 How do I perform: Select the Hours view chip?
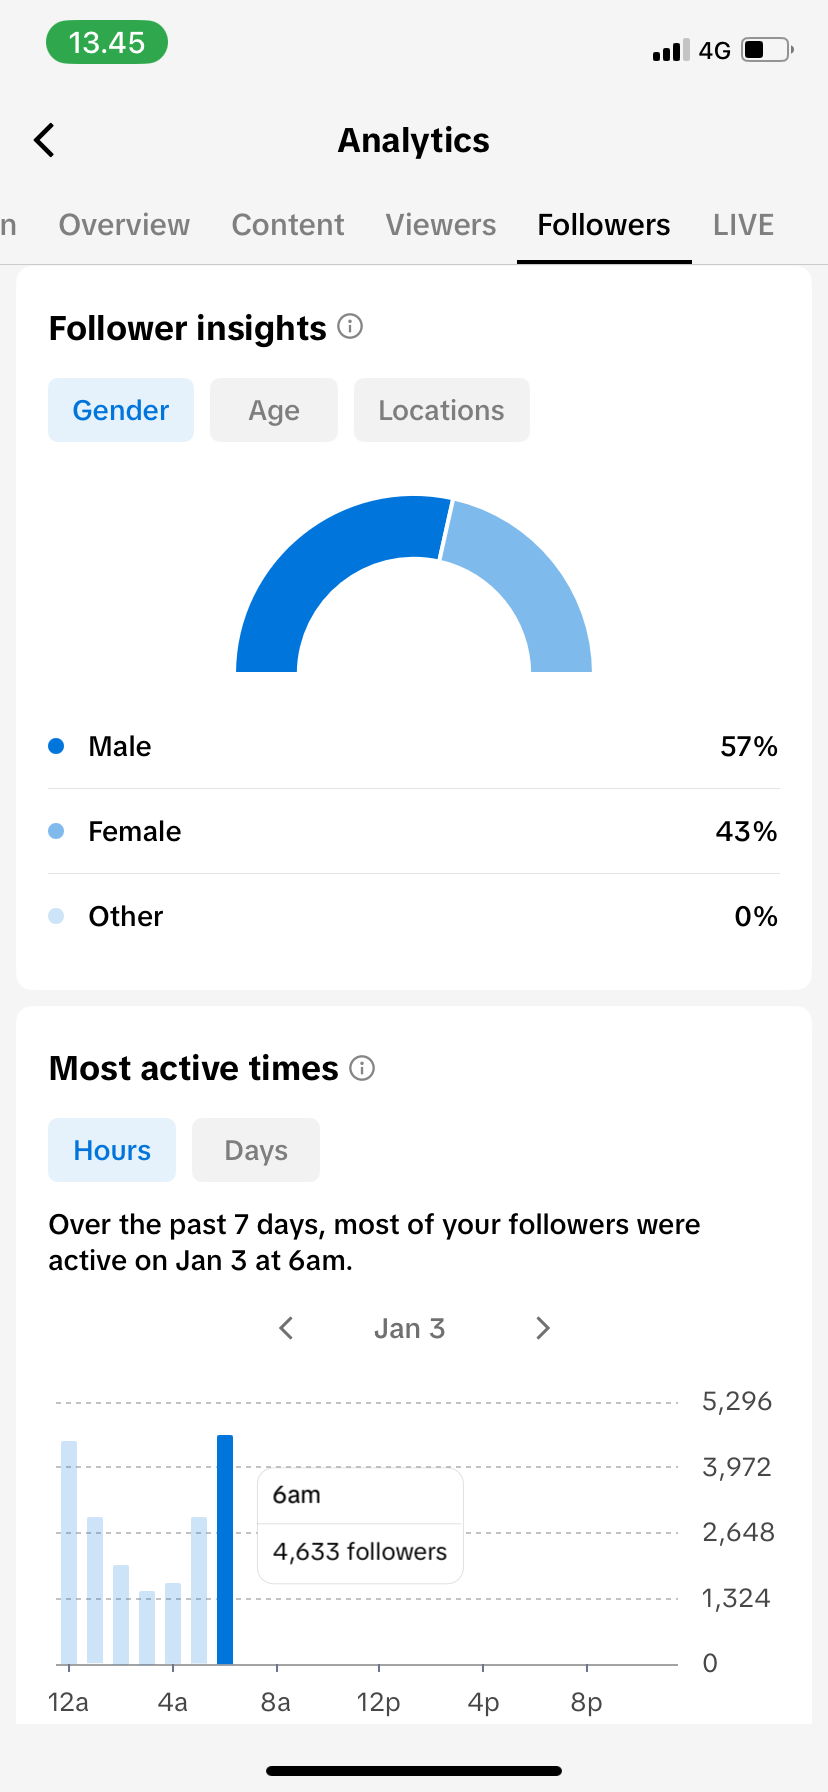point(112,1150)
